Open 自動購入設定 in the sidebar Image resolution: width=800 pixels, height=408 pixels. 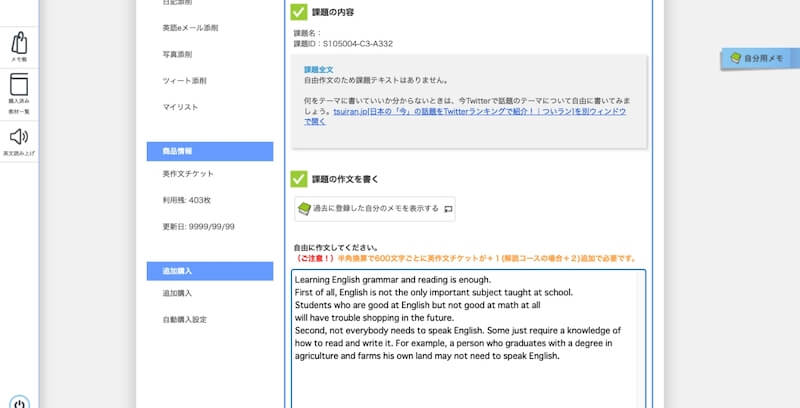[x=185, y=320]
